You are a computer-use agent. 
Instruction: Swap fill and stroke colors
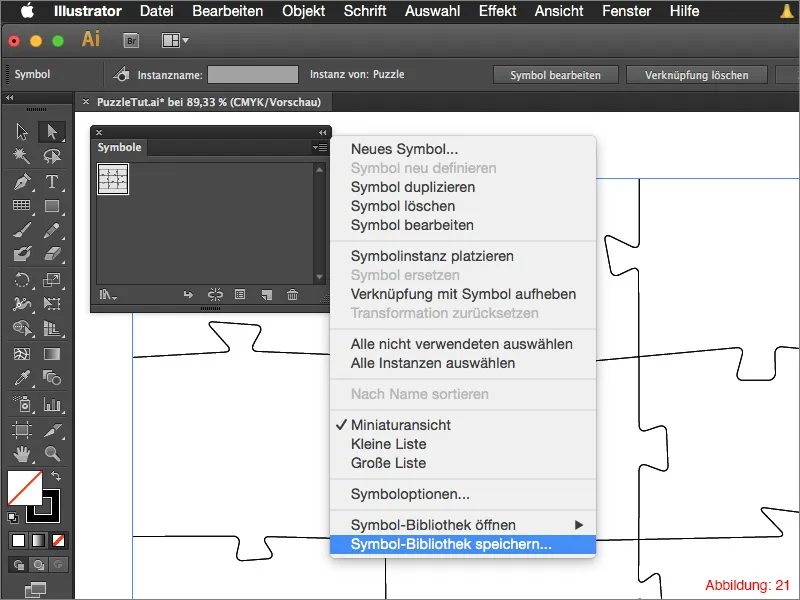click(56, 476)
